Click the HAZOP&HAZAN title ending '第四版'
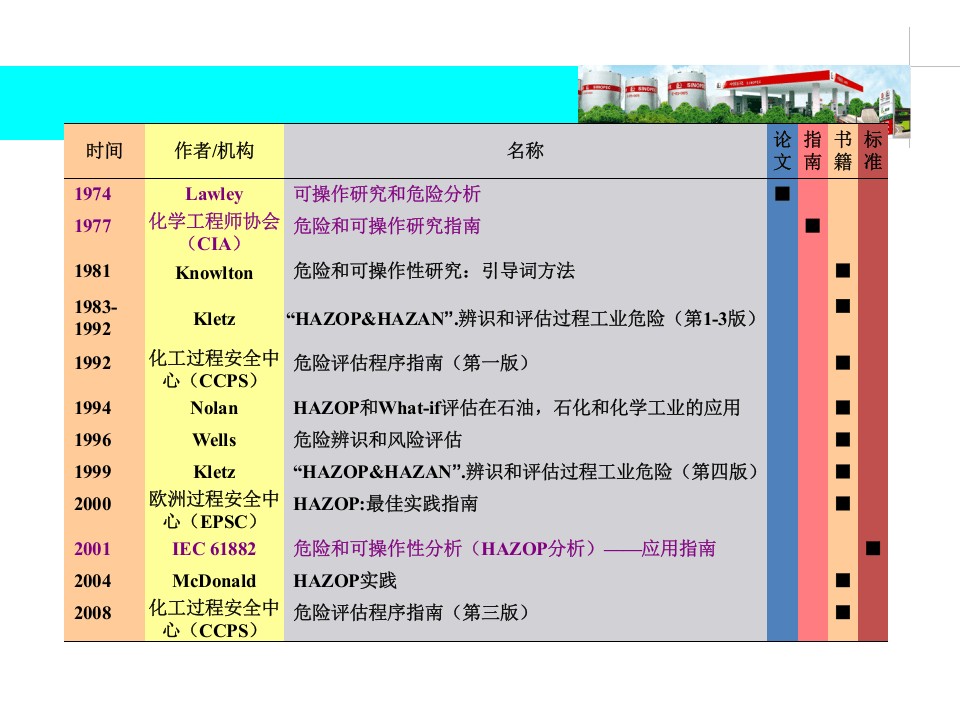Image resolution: width=960 pixels, height=720 pixels. point(527,471)
